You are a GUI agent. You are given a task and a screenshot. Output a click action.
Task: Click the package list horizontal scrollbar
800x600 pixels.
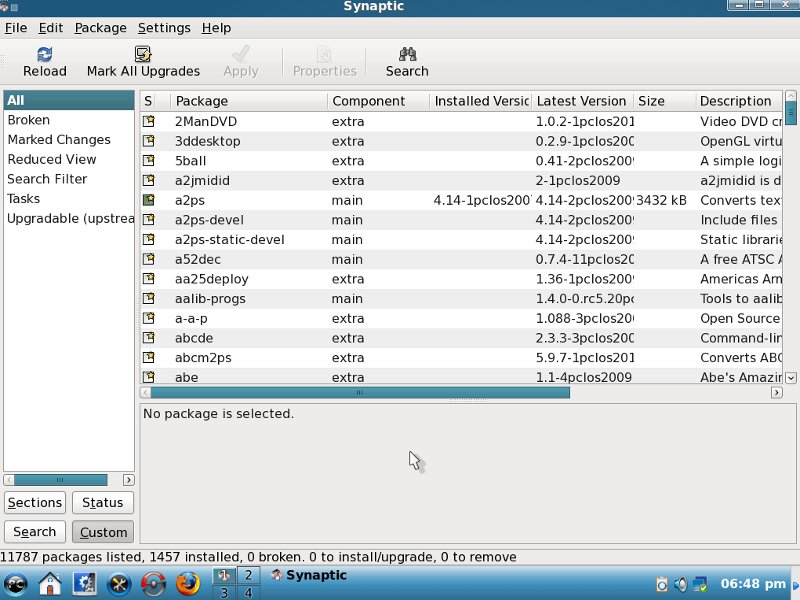coord(360,393)
